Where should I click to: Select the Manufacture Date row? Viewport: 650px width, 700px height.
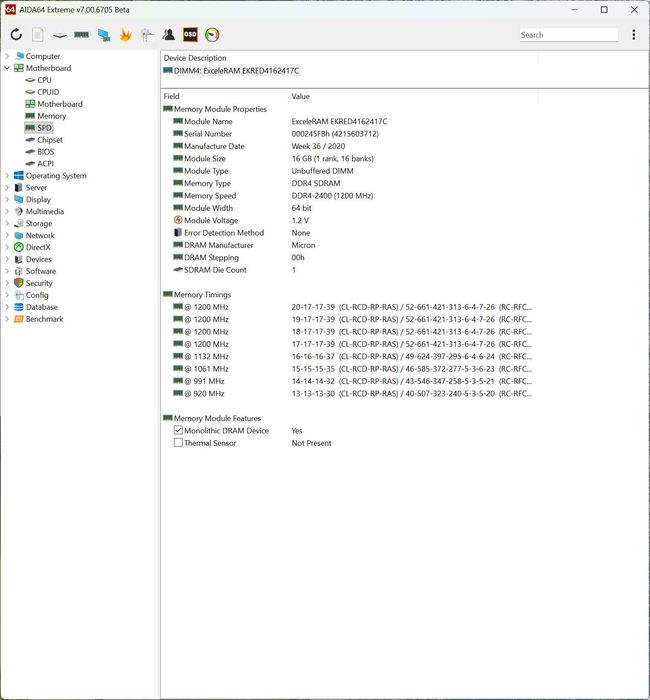coord(348,146)
